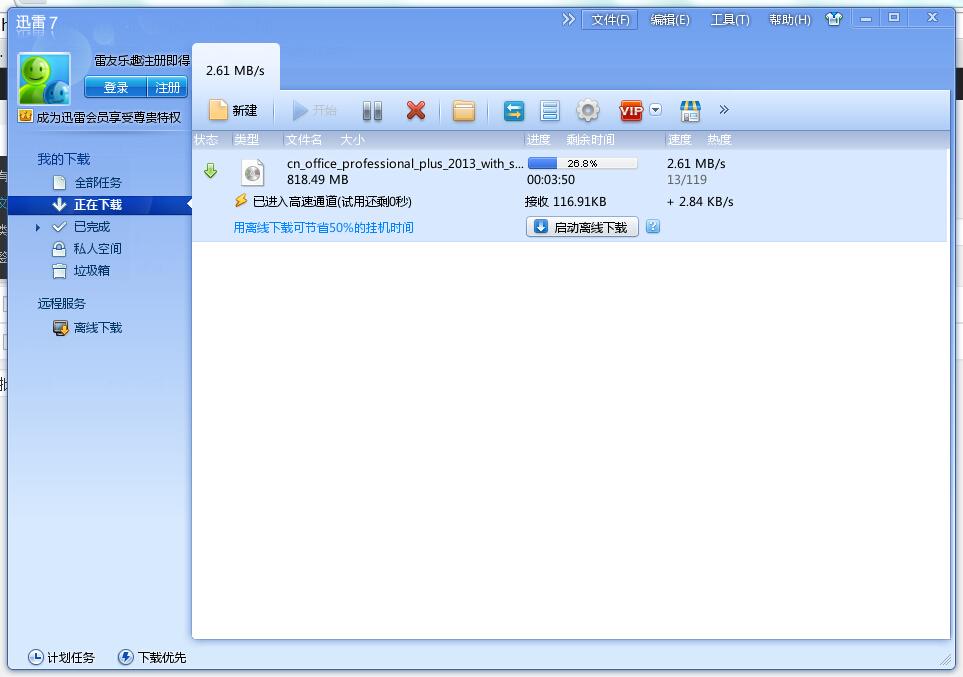Image resolution: width=963 pixels, height=677 pixels.
Task: Click the list view toolbar icon
Action: 550,111
